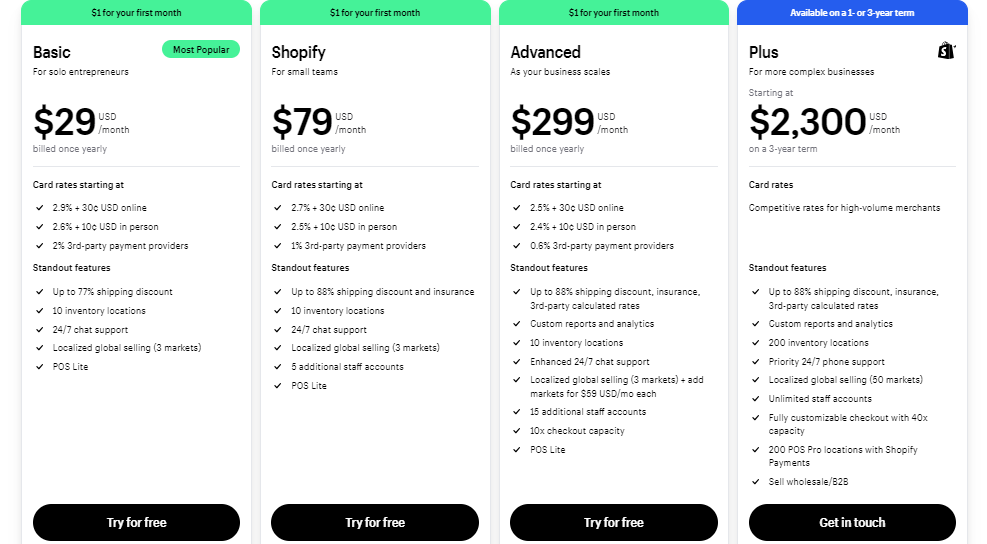Viewport: 987px width, 544px height.
Task: Click checkmark beside 200 inventory locations
Action: click(755, 343)
